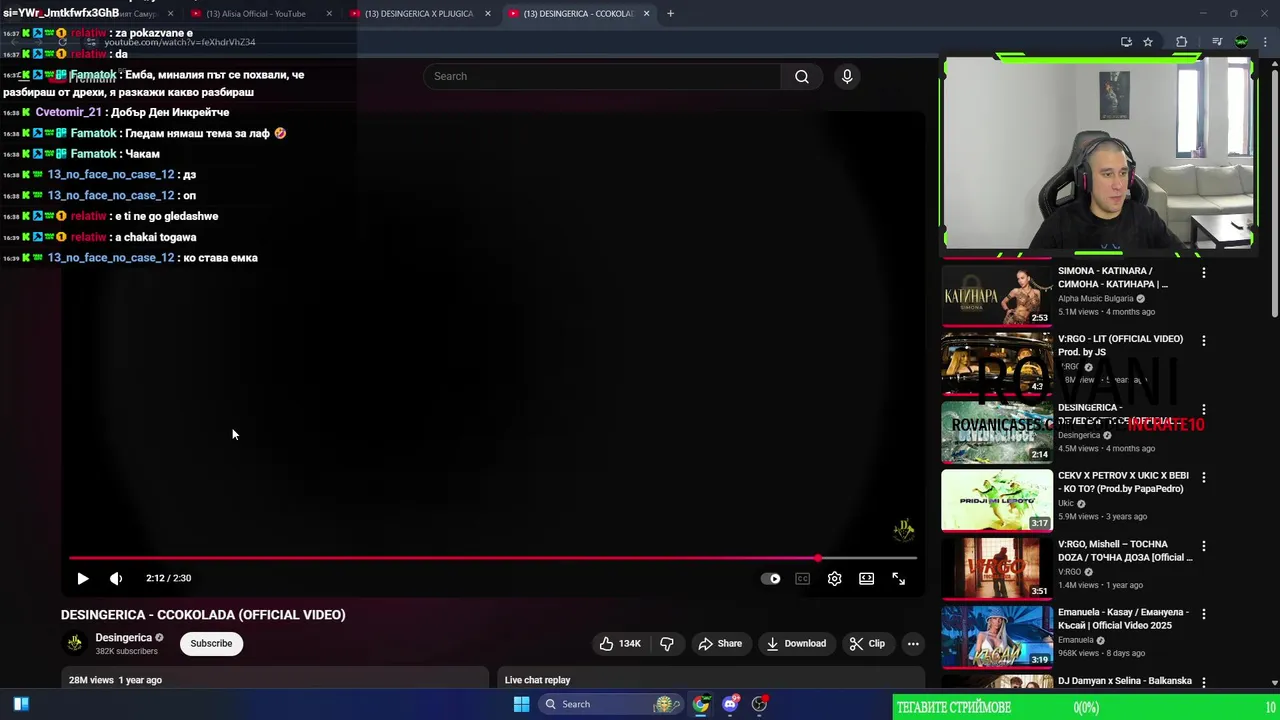Select the DESINGERICA - CCOKOLADA tab

pyautogui.click(x=578, y=14)
